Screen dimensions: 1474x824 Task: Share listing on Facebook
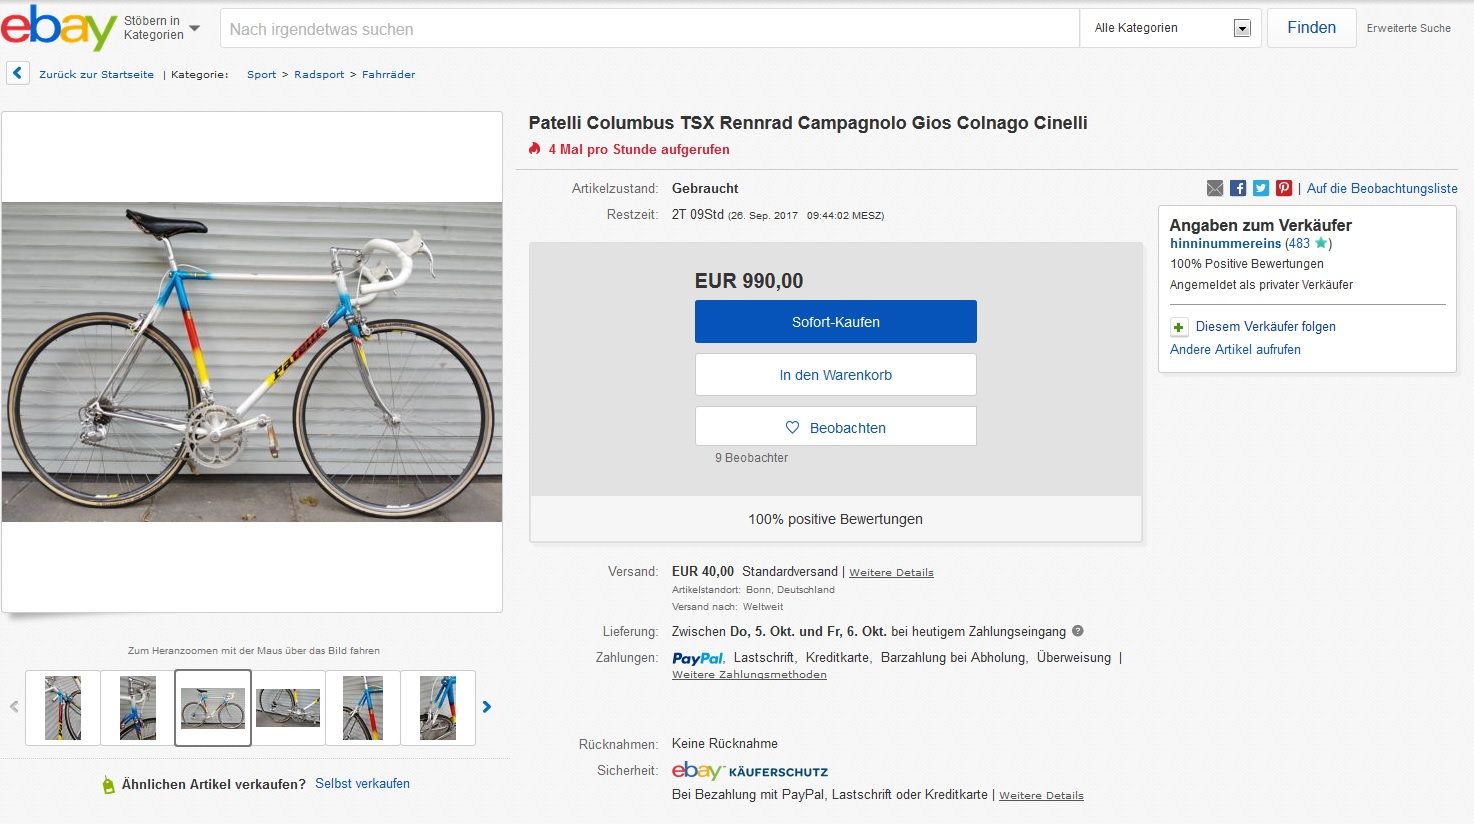click(1238, 188)
